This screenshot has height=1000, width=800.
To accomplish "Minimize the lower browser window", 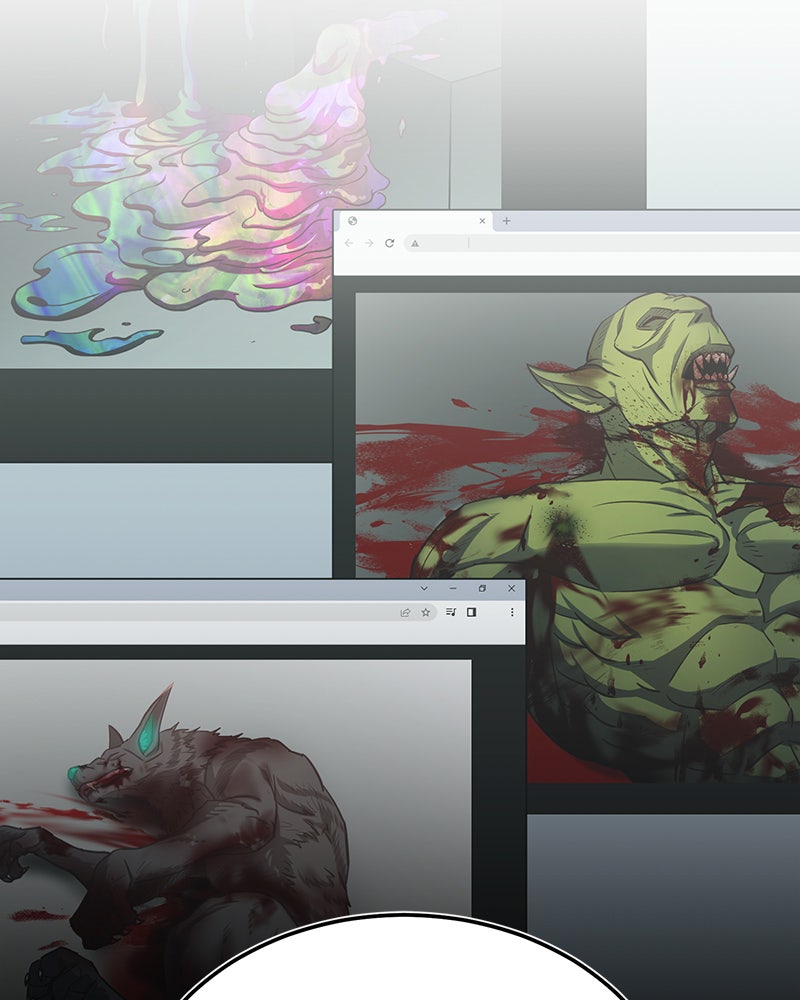I will click(453, 588).
